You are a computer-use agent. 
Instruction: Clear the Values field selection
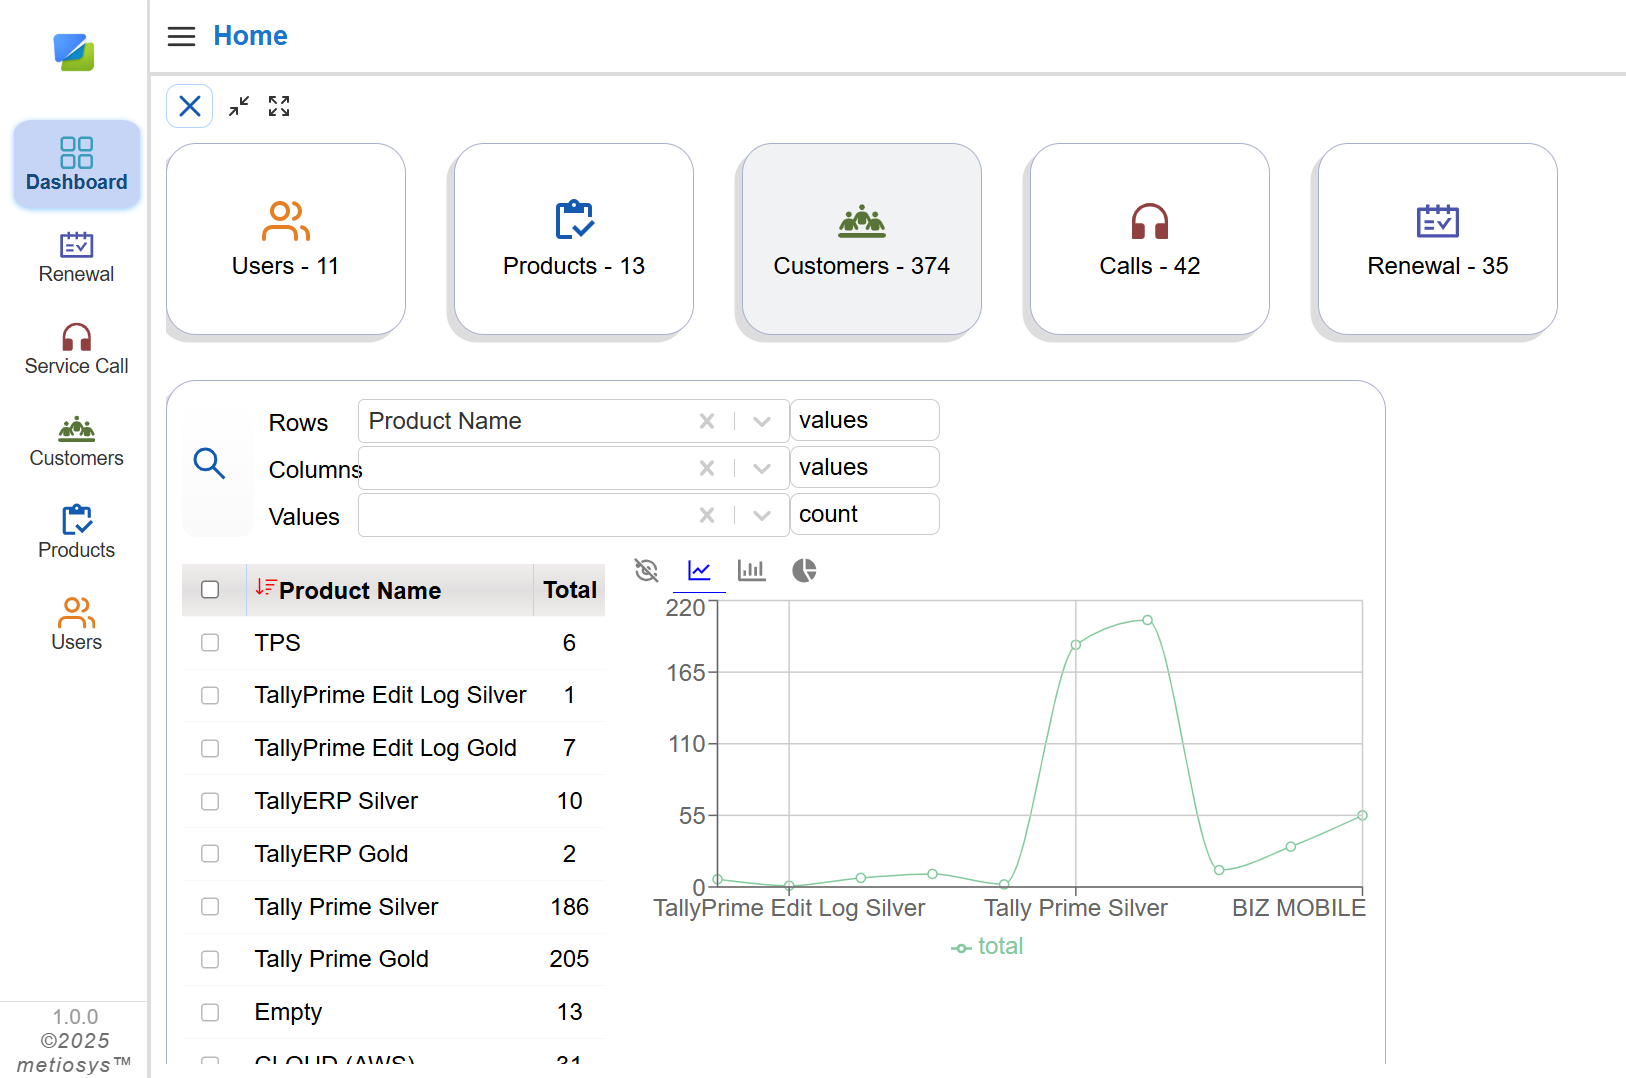tap(707, 515)
